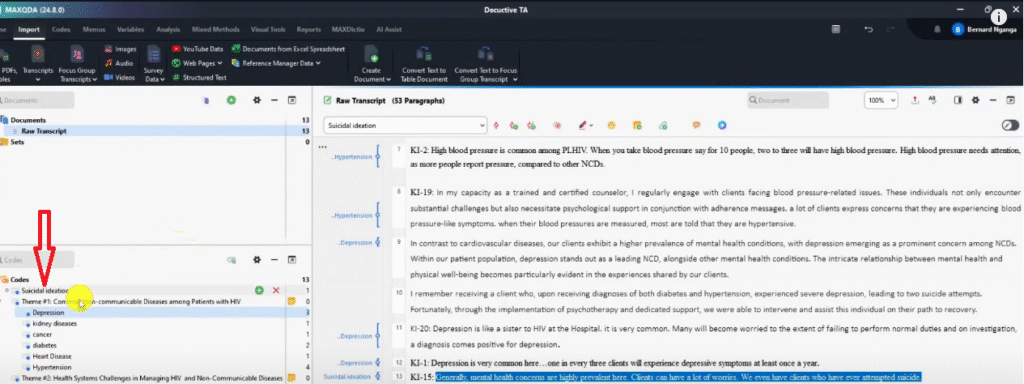Image resolution: width=1024 pixels, height=384 pixels.
Task: Select Theme #2 Health Systems Challenges code
Action: click(x=152, y=378)
